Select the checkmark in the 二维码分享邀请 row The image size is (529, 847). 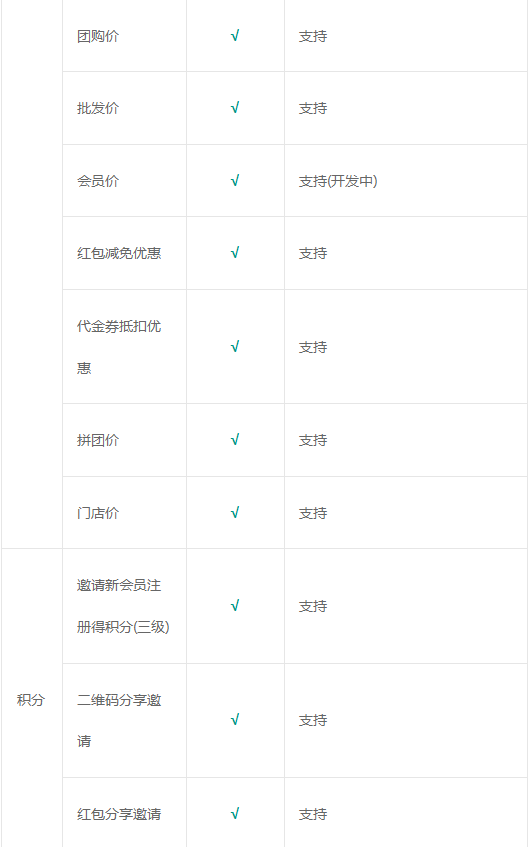tap(235, 720)
